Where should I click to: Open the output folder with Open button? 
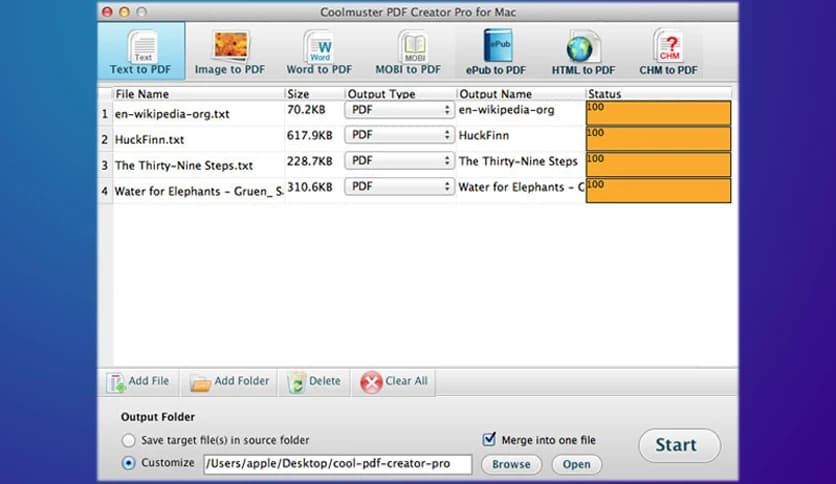tap(576, 464)
